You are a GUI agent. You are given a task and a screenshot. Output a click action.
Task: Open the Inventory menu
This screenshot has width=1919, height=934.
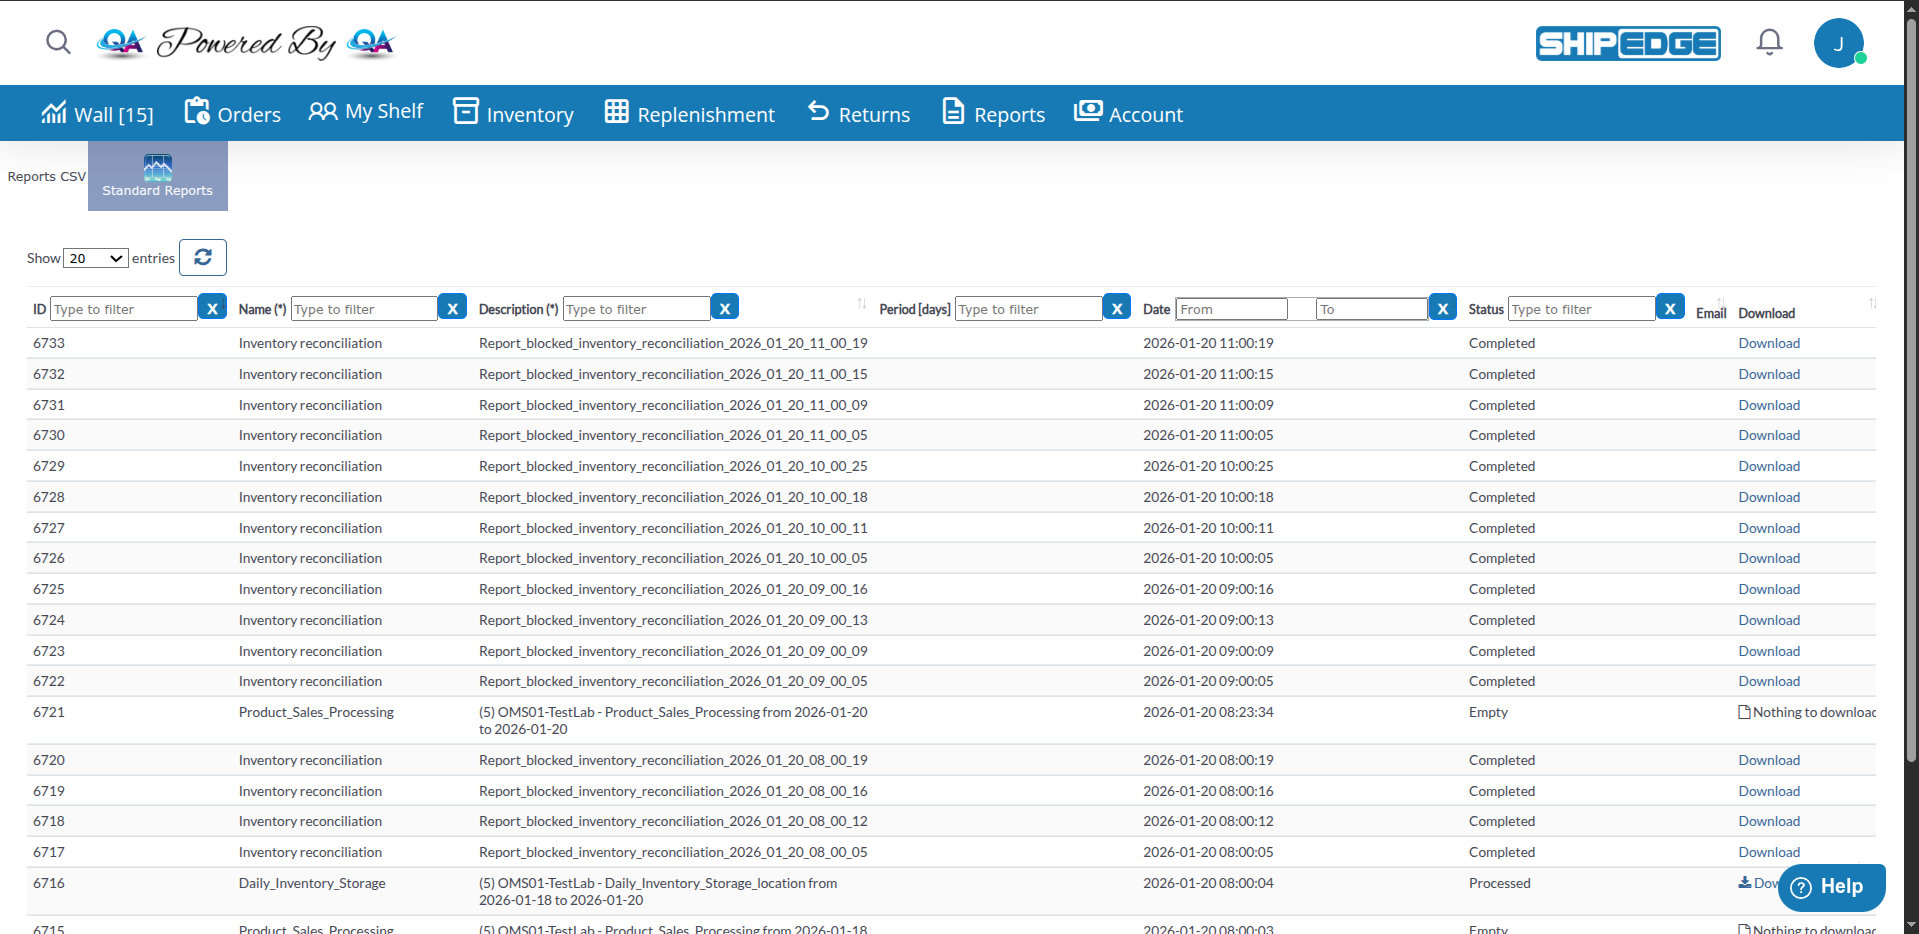514,114
